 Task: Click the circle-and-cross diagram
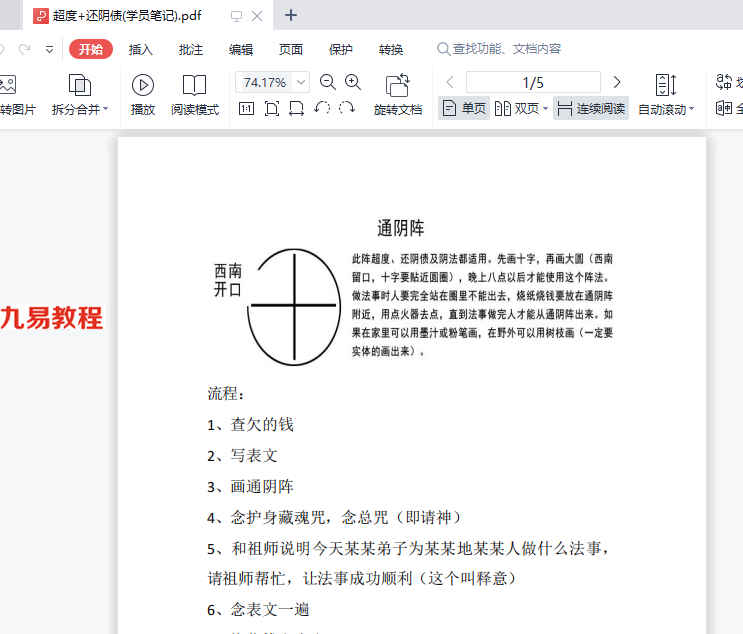coord(294,307)
